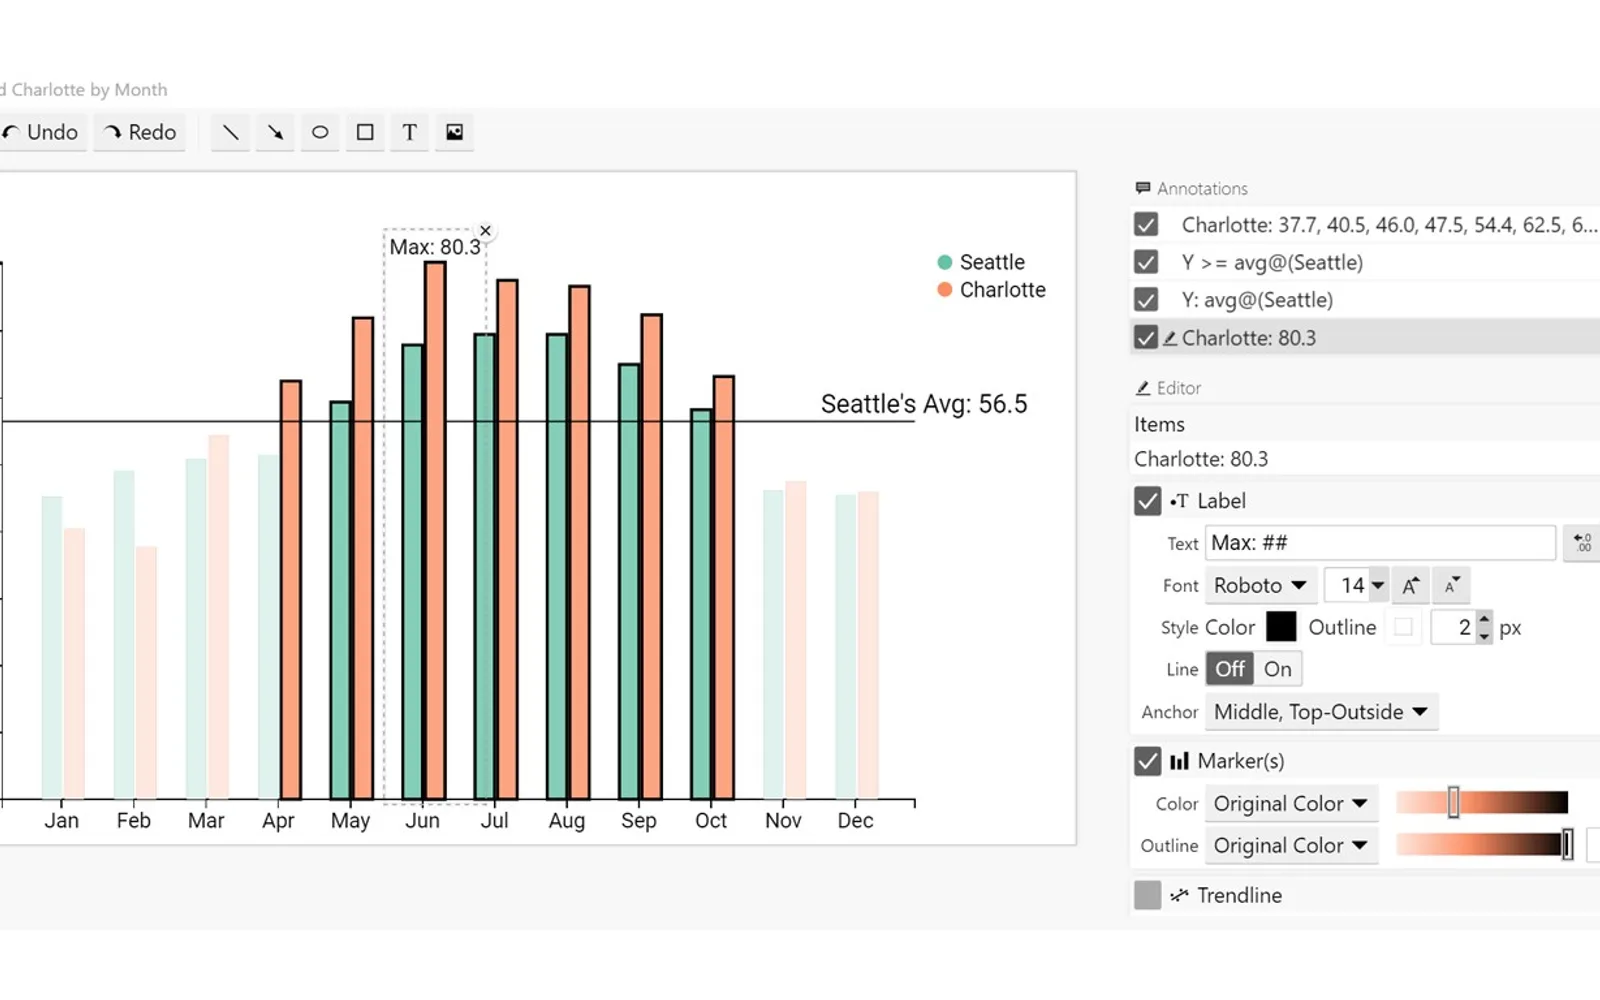Decrease the label font size
1600x1000 pixels.
pyautogui.click(x=1451, y=585)
